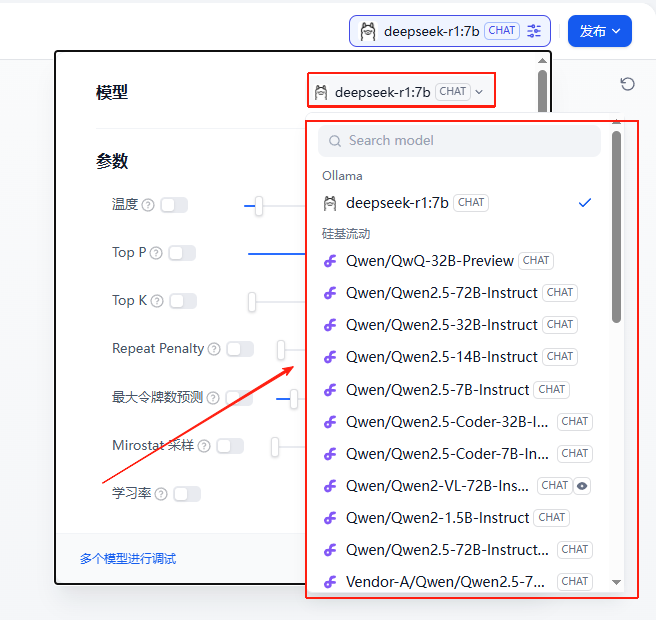Click the vision eye icon on Qwen2-VL-72B
The width and height of the screenshot is (656, 620).
[x=583, y=486]
